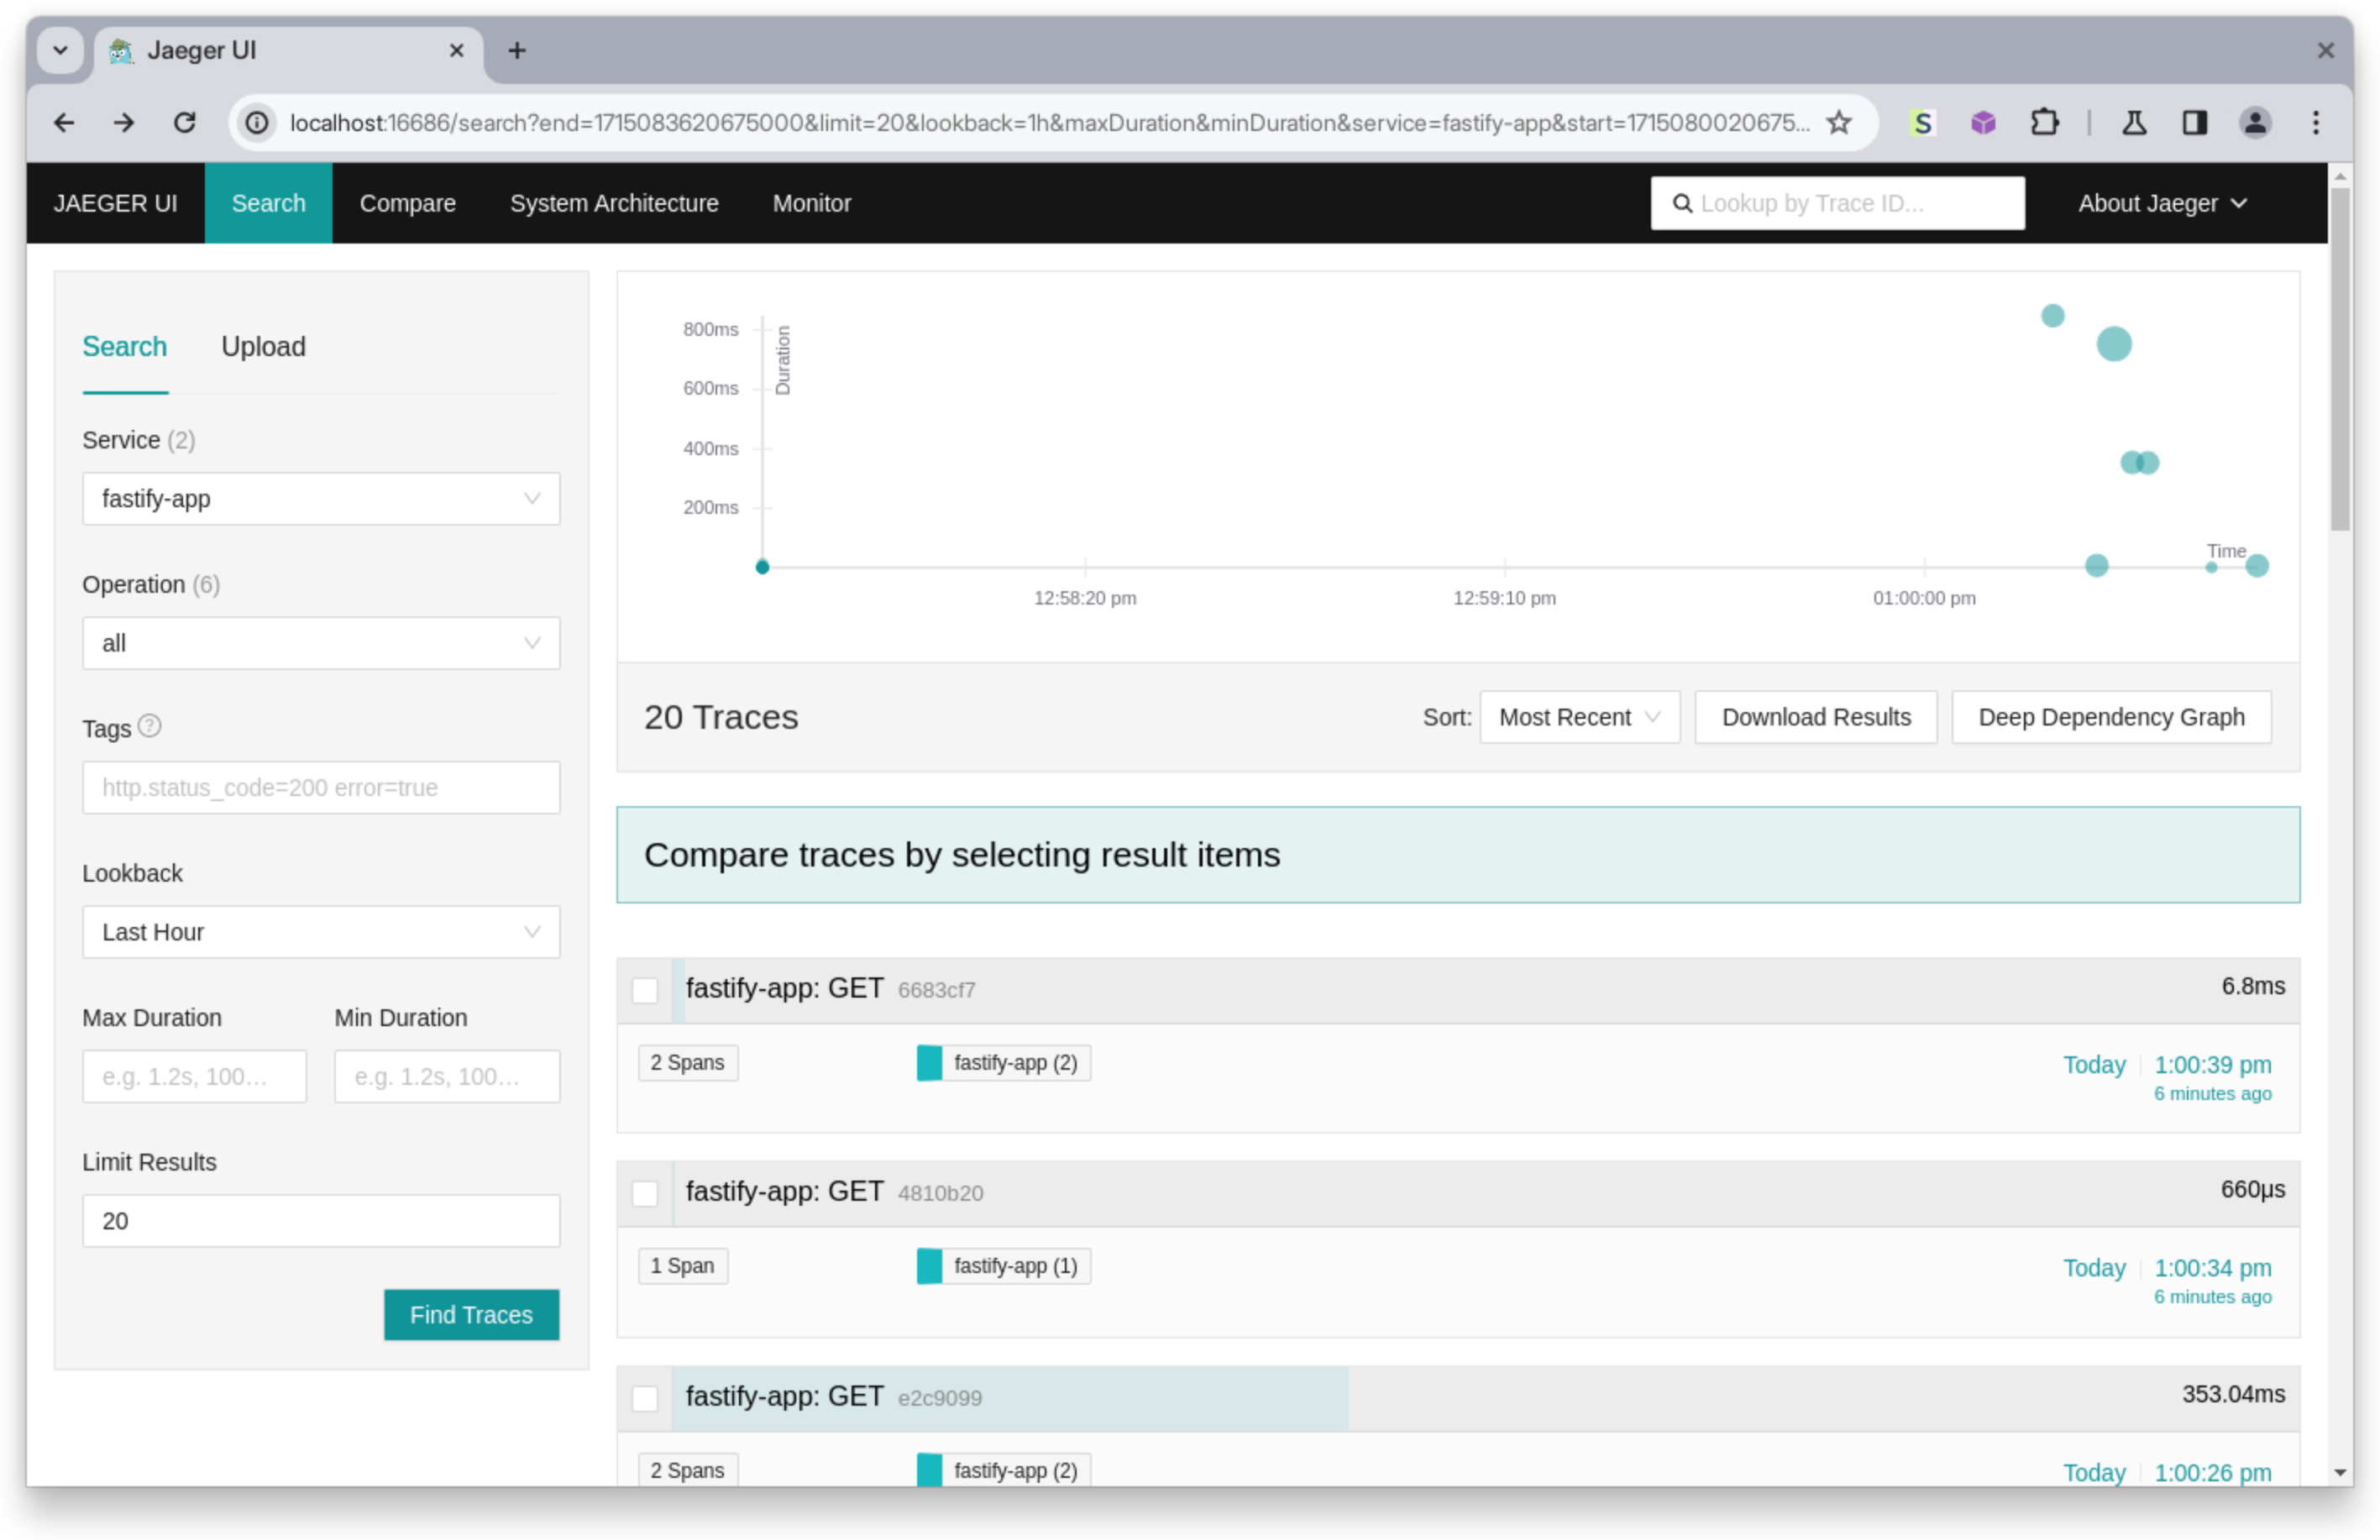This screenshot has width=2380, height=1540.
Task: Click the topmost scatter plot dot
Action: coord(2052,316)
